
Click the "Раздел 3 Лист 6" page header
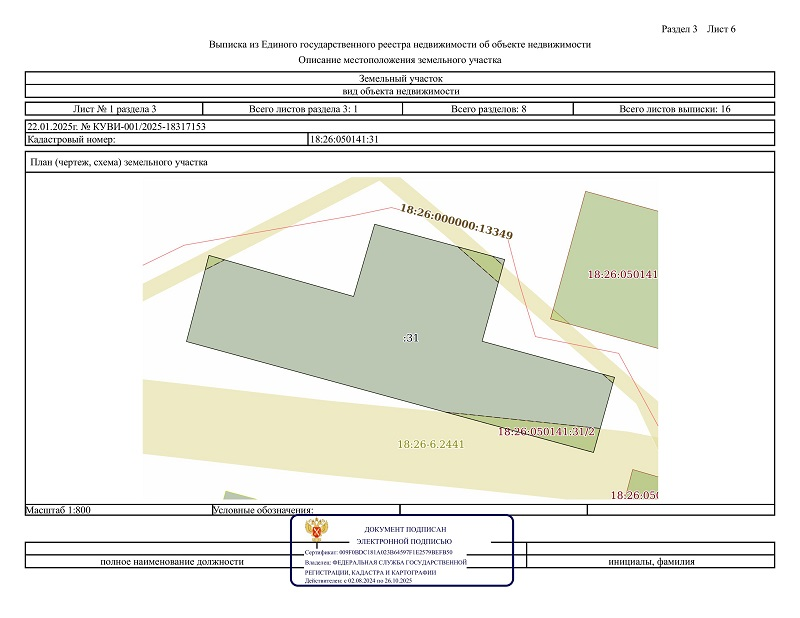click(x=698, y=29)
